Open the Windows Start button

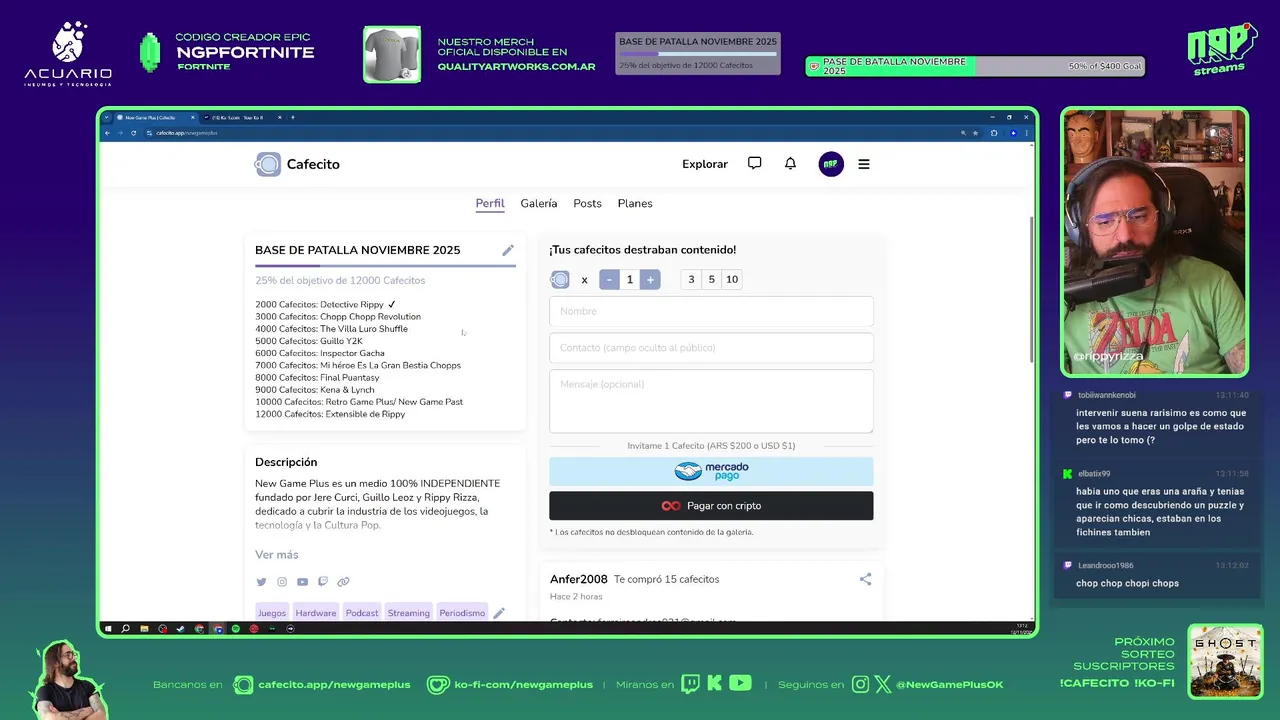(108, 629)
